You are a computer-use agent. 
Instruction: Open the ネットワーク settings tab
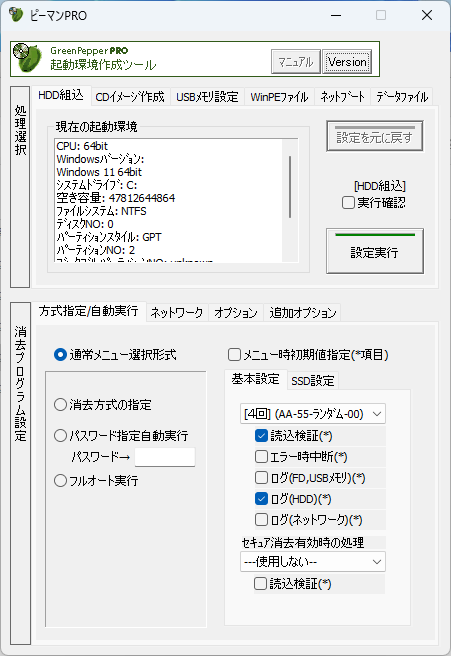coord(177,313)
